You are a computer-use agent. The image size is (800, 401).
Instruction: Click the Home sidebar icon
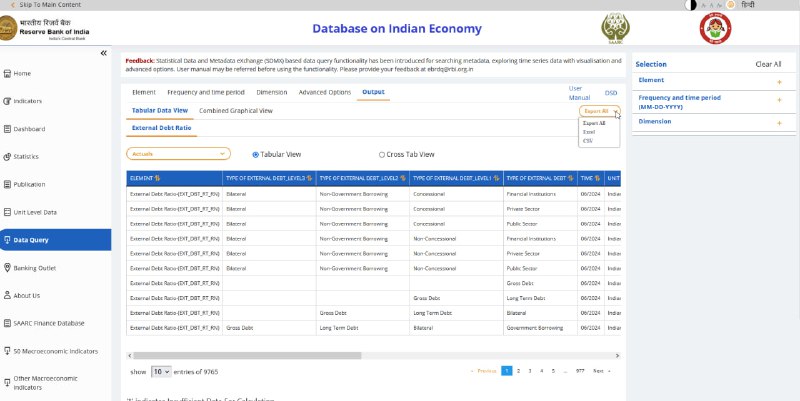coord(7,73)
